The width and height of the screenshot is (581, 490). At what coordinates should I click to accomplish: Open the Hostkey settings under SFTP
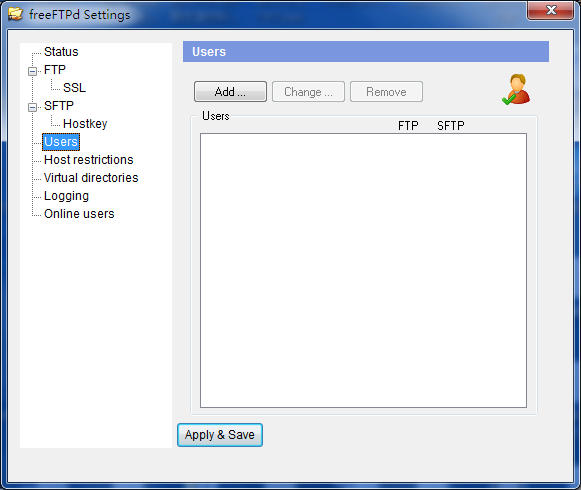(x=85, y=124)
